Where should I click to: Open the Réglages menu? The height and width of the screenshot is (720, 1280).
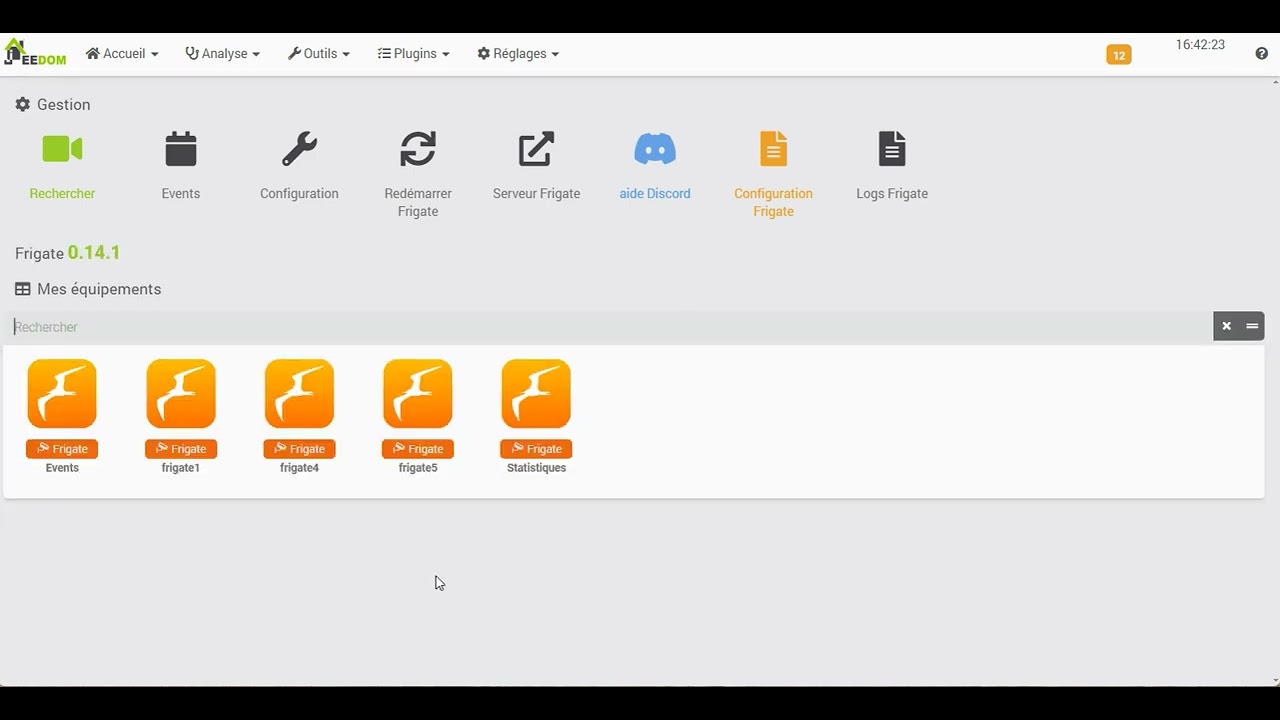tap(518, 54)
